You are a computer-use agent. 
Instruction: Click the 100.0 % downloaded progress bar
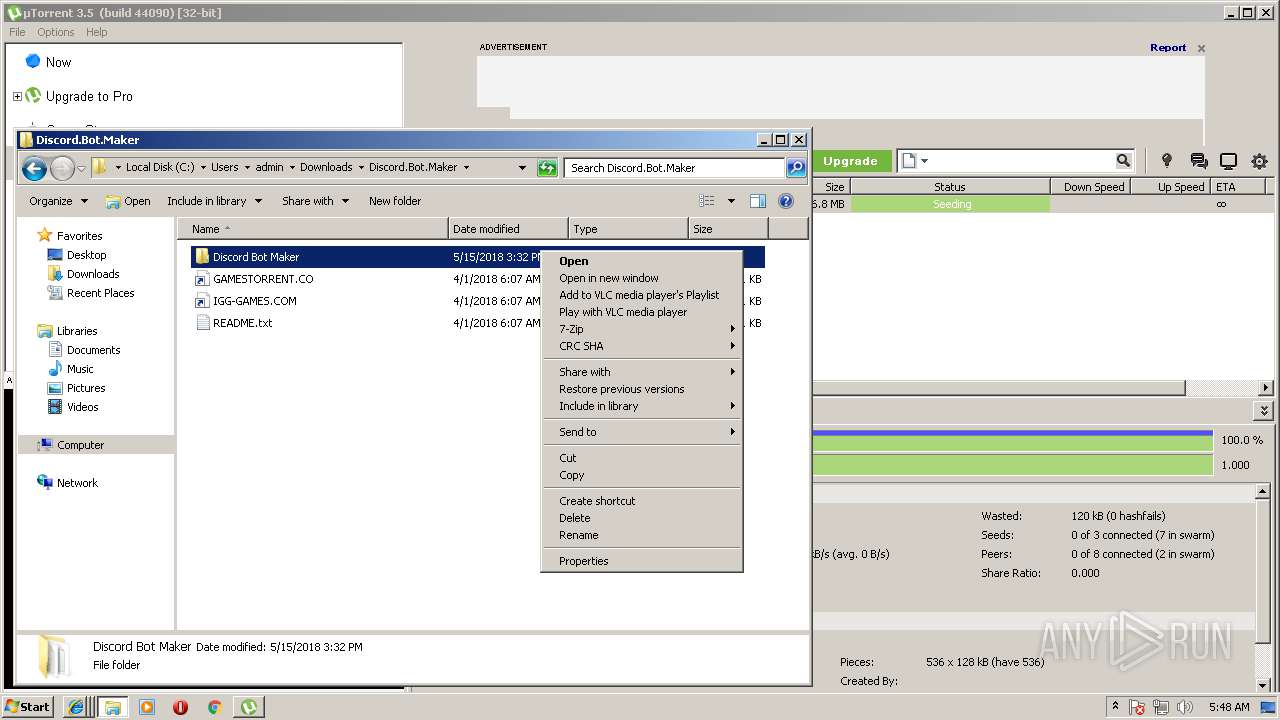coord(1012,440)
